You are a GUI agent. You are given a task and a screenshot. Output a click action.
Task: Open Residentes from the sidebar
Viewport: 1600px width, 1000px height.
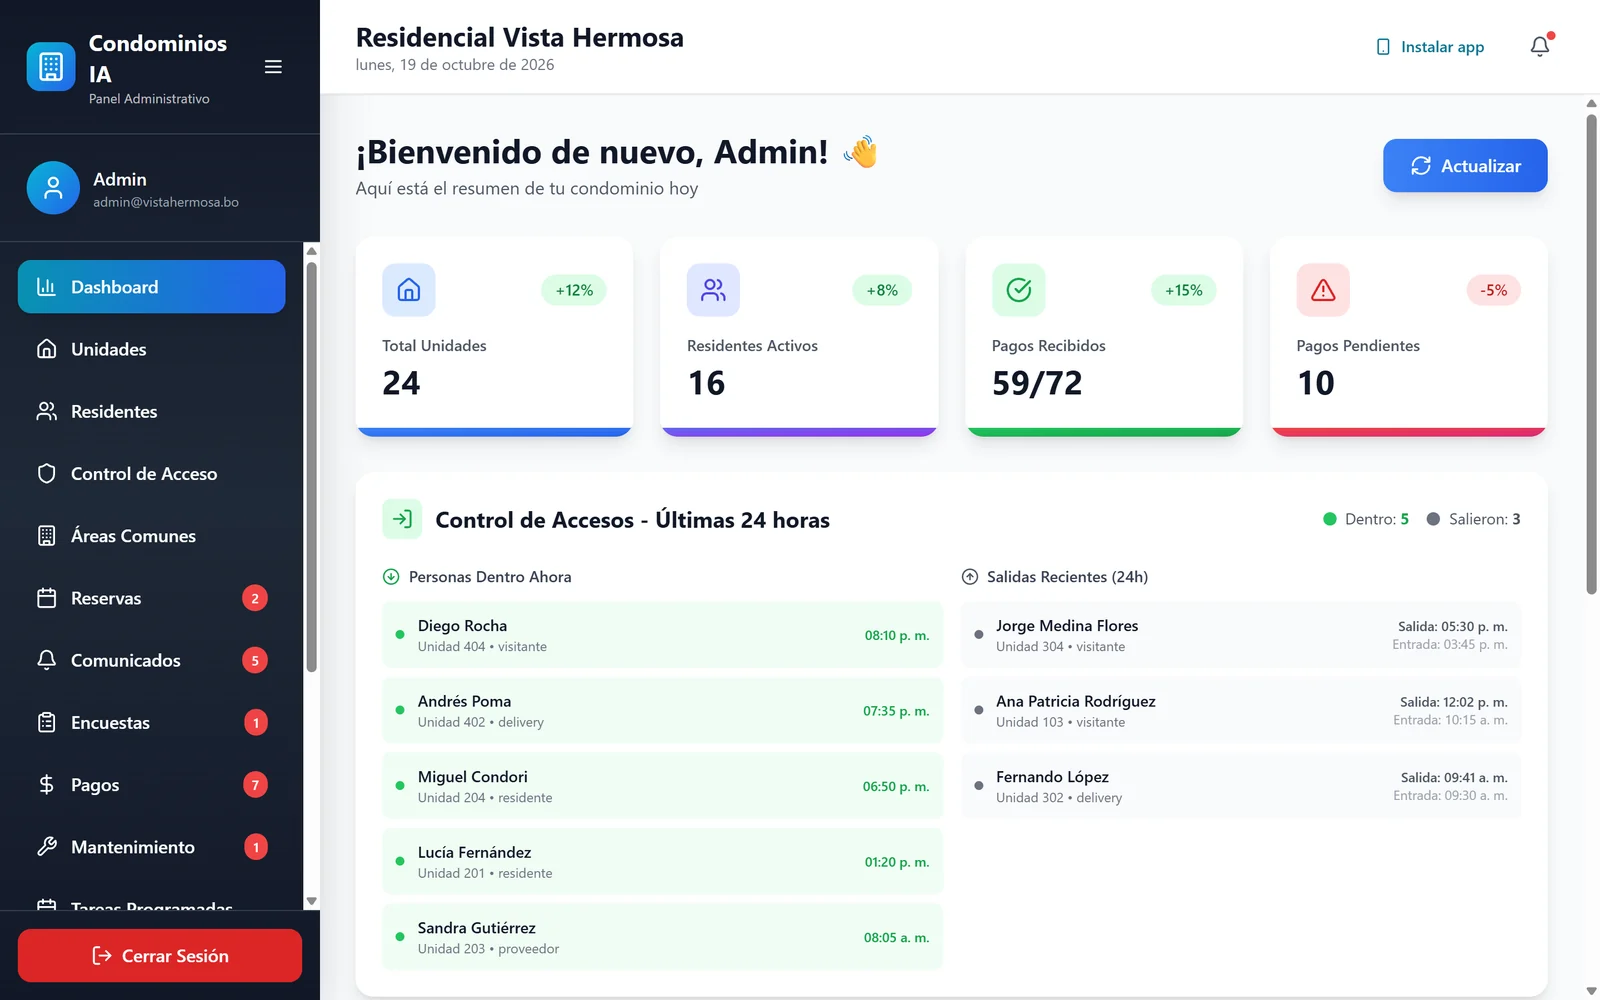[x=151, y=411]
